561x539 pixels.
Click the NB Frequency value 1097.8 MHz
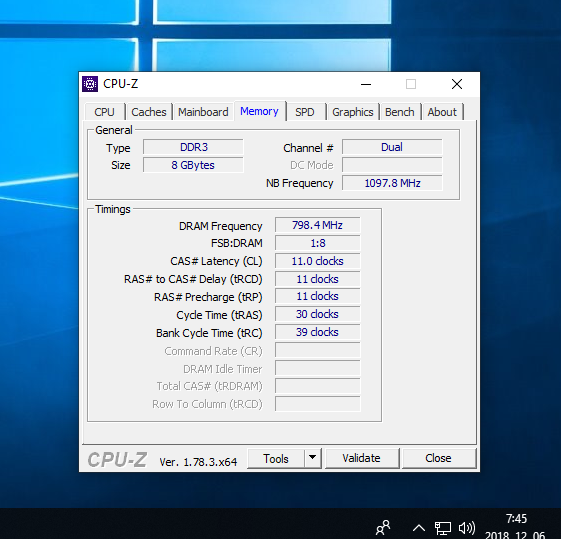(x=392, y=183)
